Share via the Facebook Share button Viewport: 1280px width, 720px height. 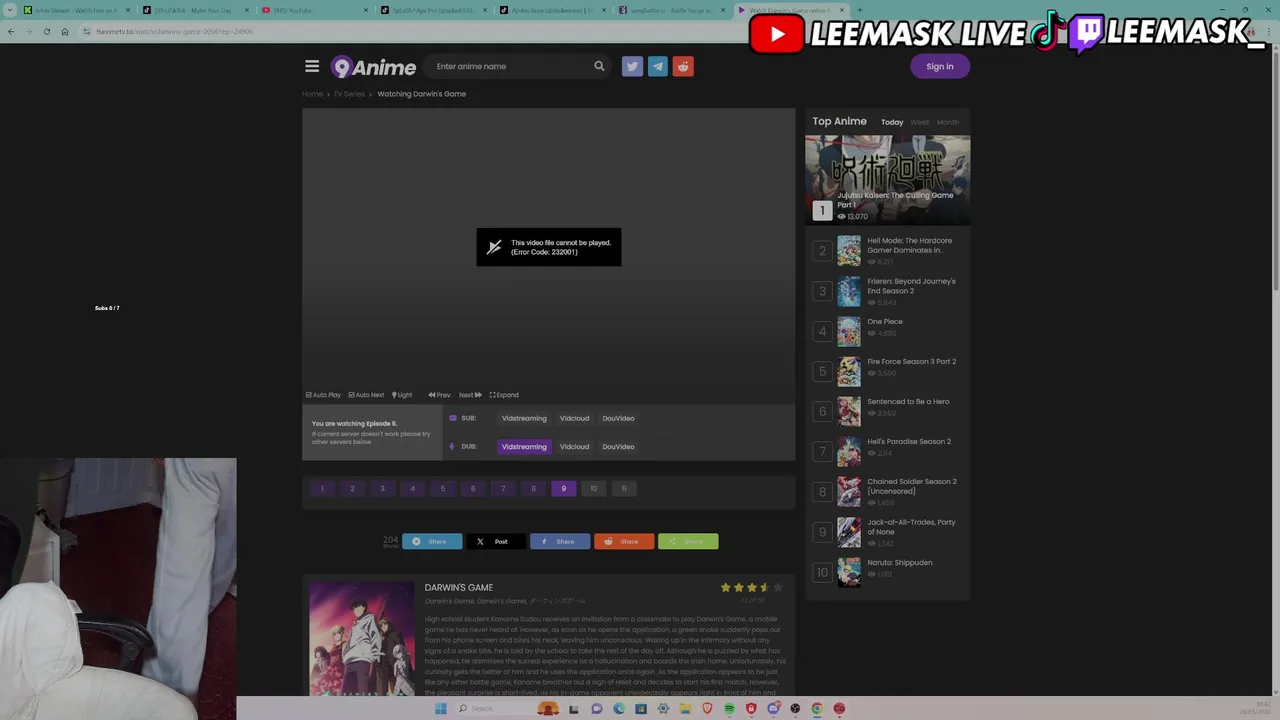click(x=560, y=541)
